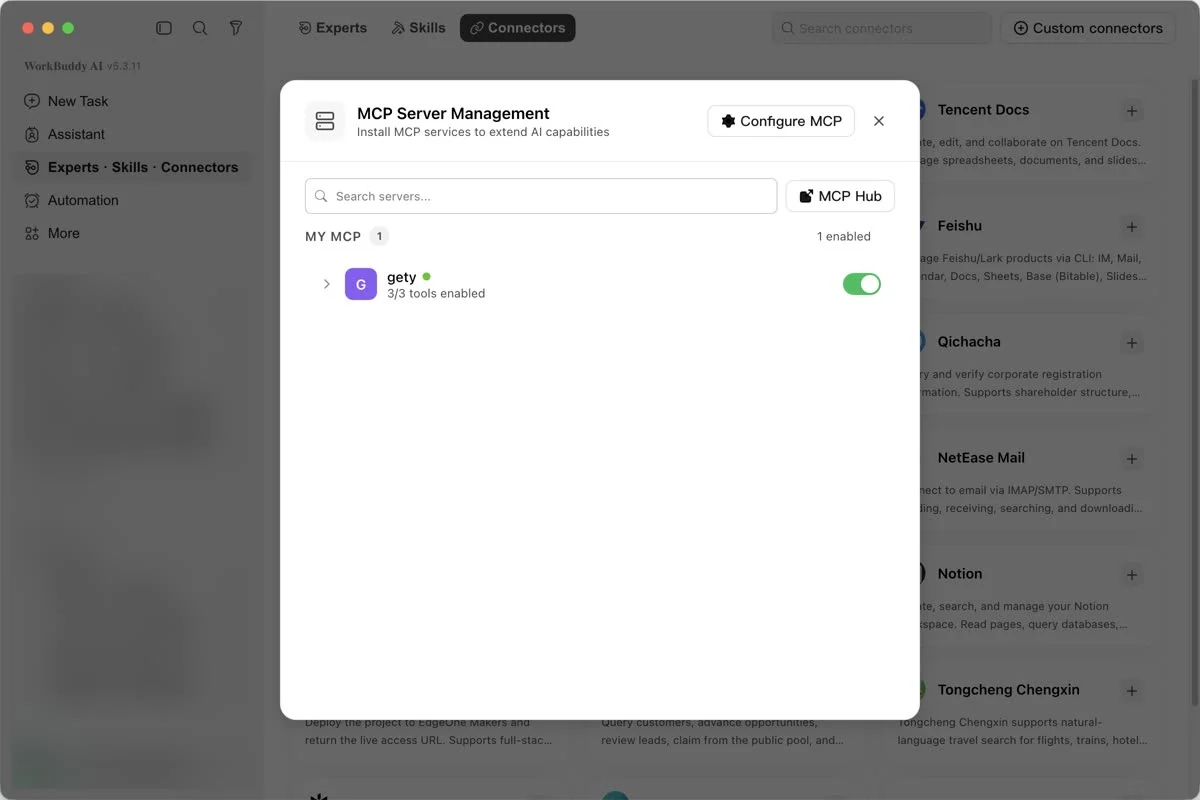Screen dimensions: 1200x800
Task: Switch to the Experts tab
Action: pos(333,28)
